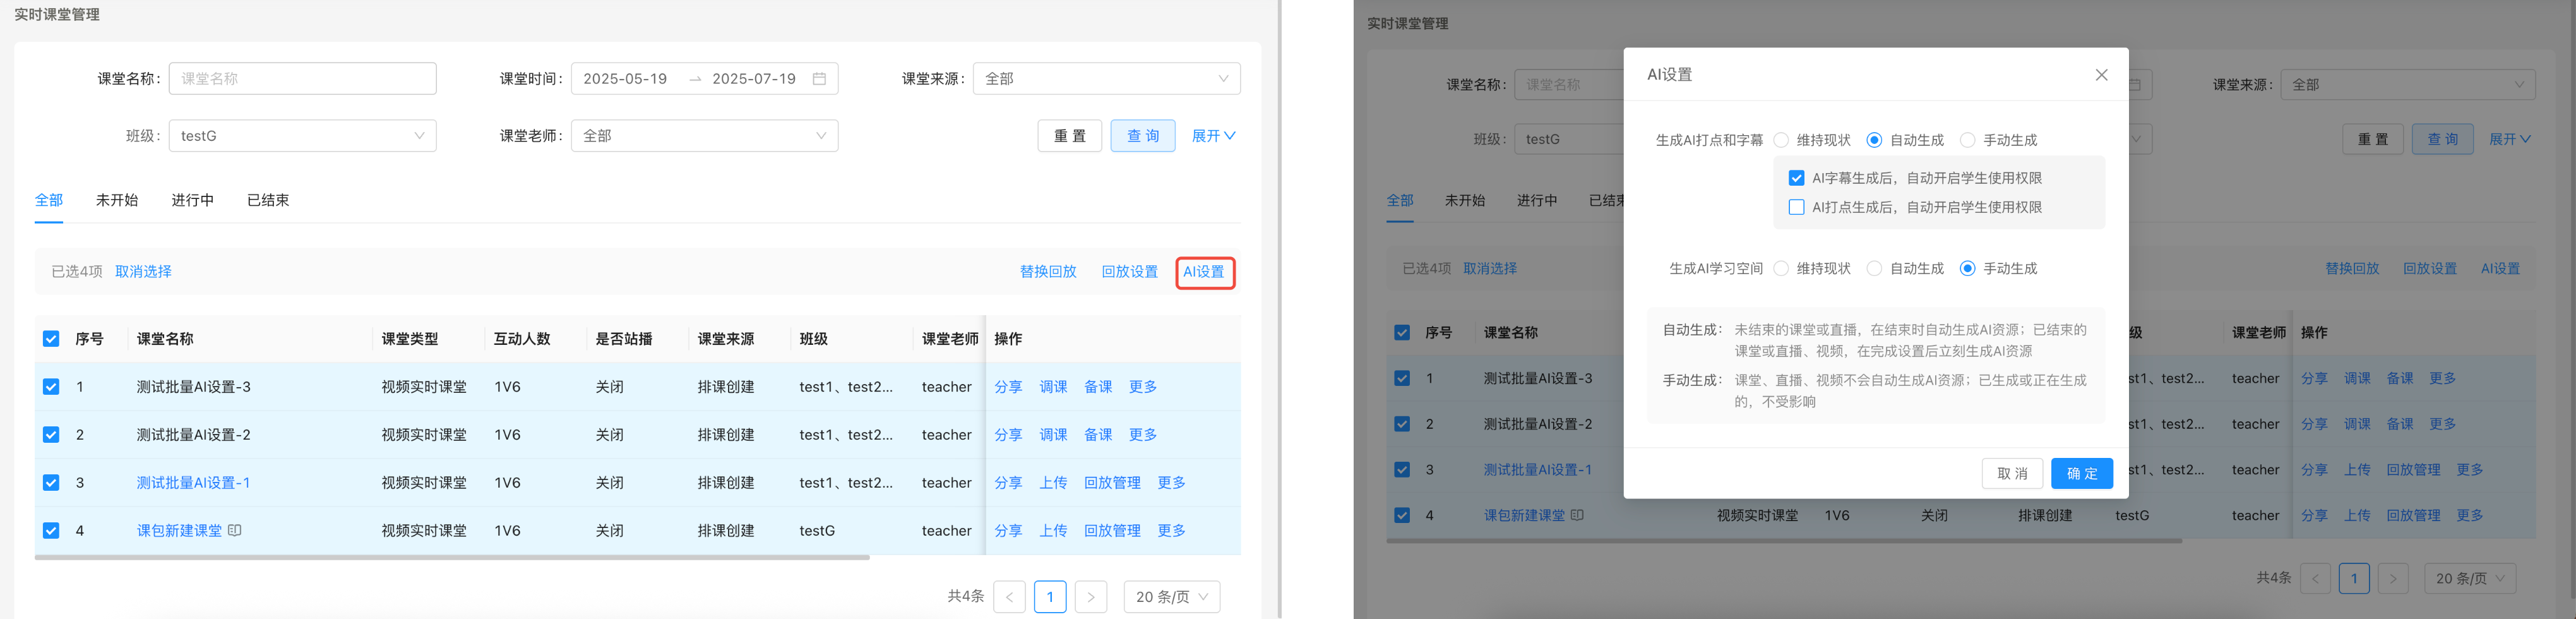Switch to 进行中 tab in left panel
2576x619 pixels.
click(x=193, y=200)
